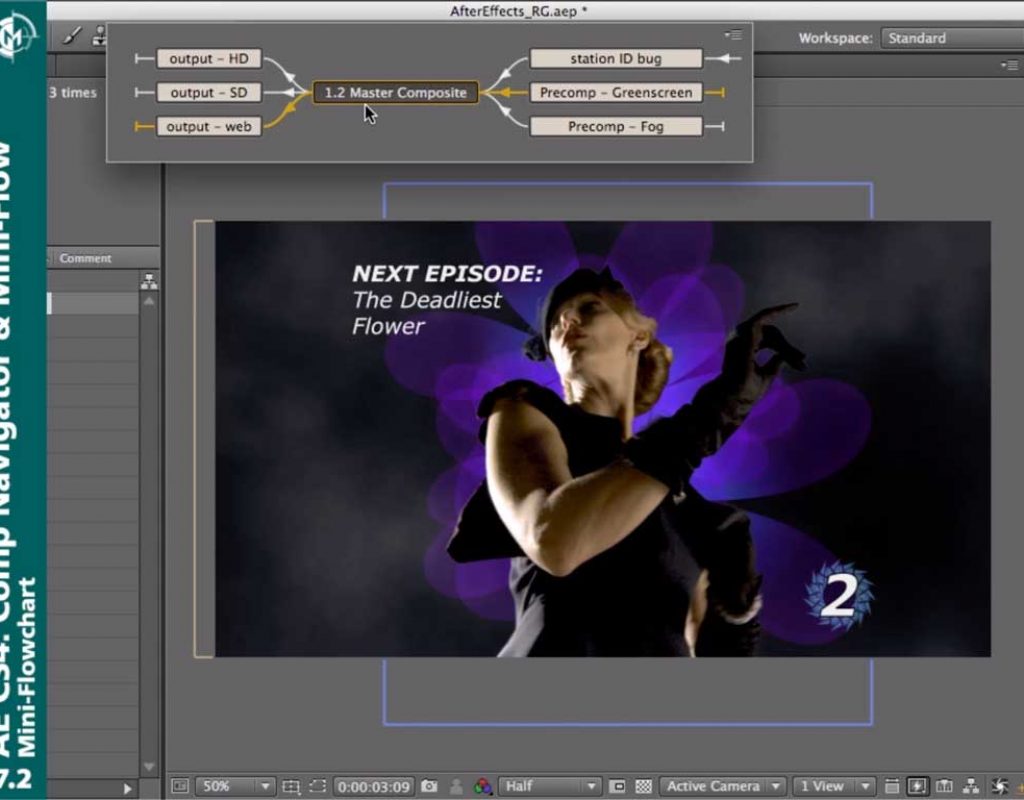Open the Precomp - Fog node

(616, 127)
